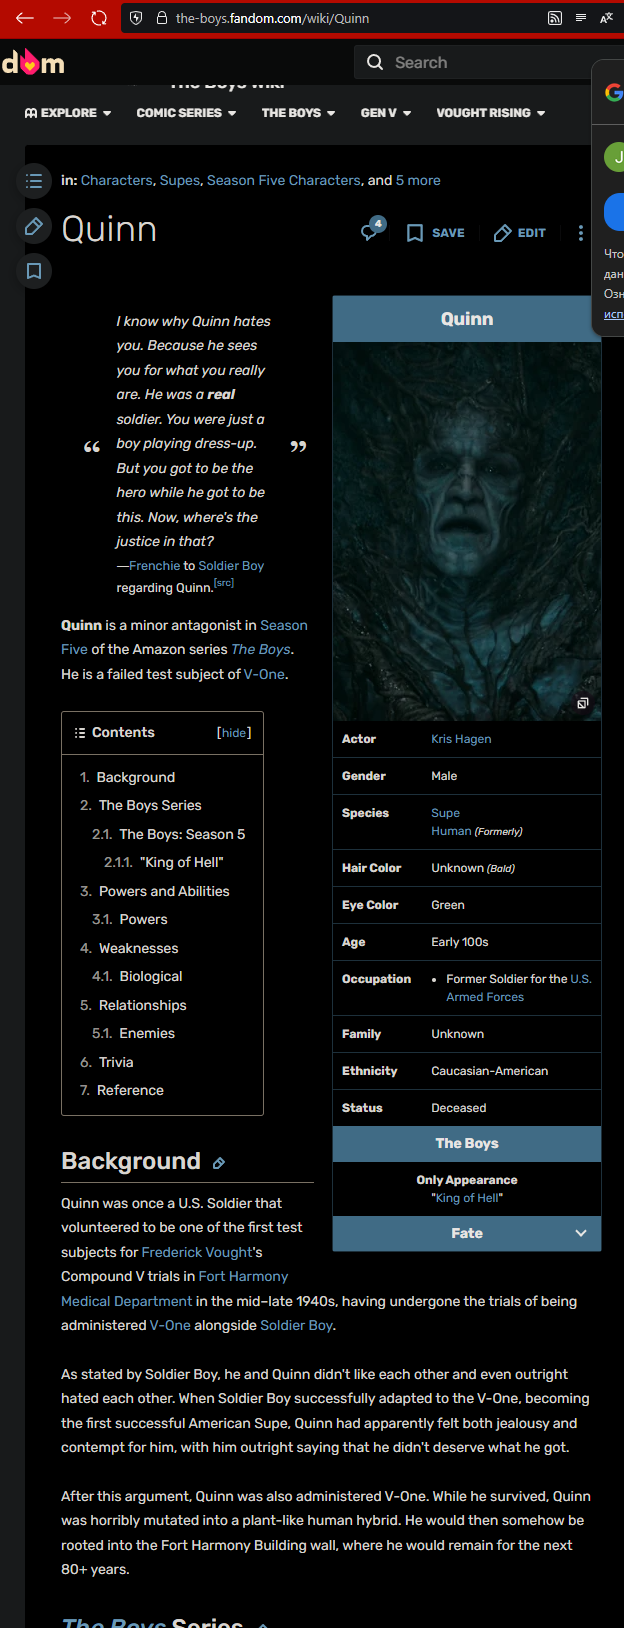This screenshot has width=624, height=1628.
Task: Open Season Five Characters category link
Action: click(x=284, y=180)
